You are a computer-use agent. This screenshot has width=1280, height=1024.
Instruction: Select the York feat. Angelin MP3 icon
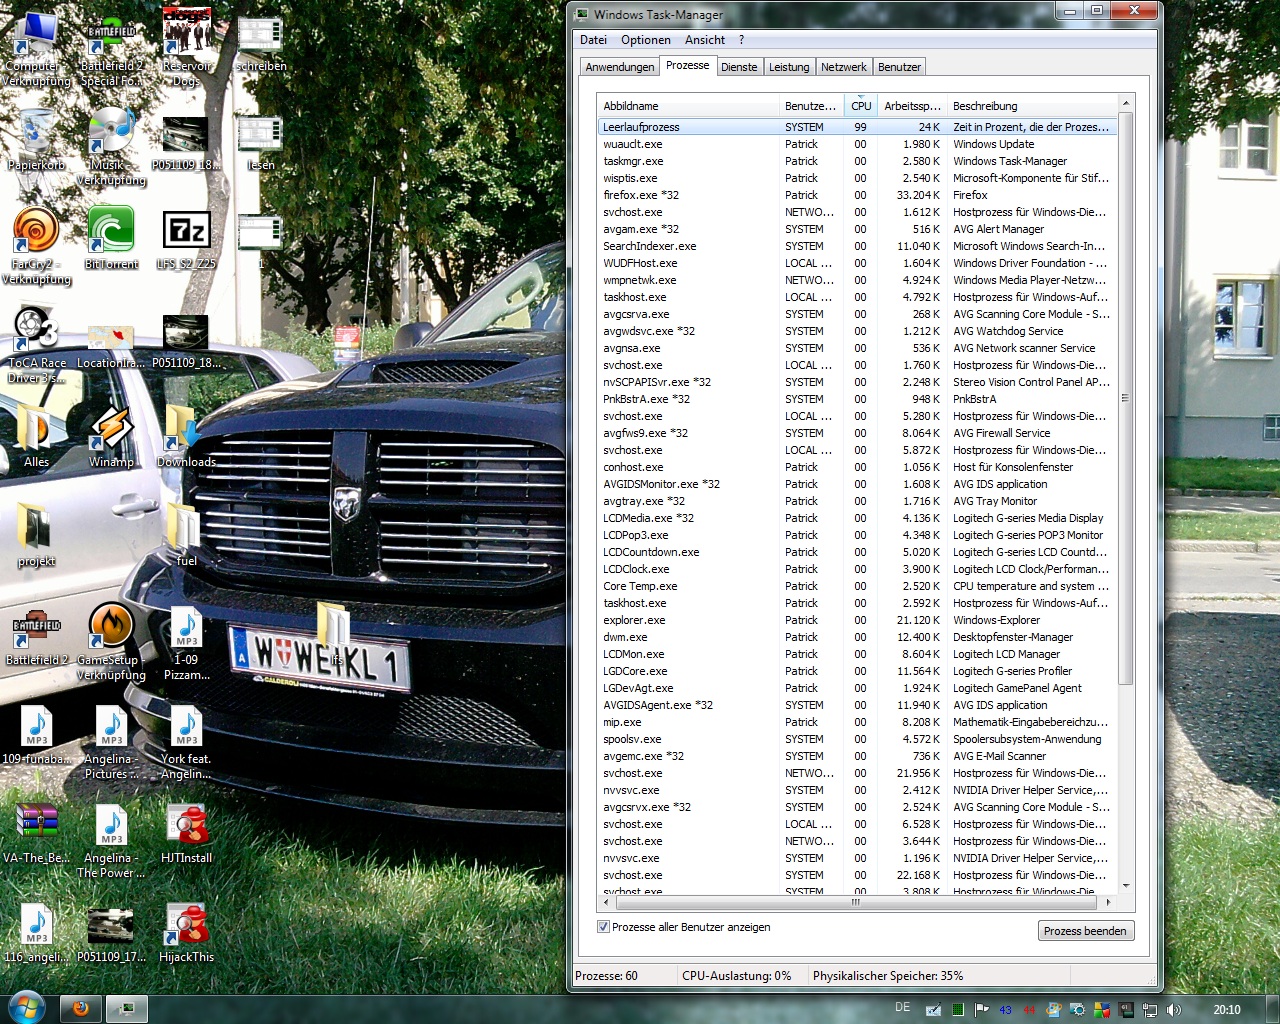186,741
